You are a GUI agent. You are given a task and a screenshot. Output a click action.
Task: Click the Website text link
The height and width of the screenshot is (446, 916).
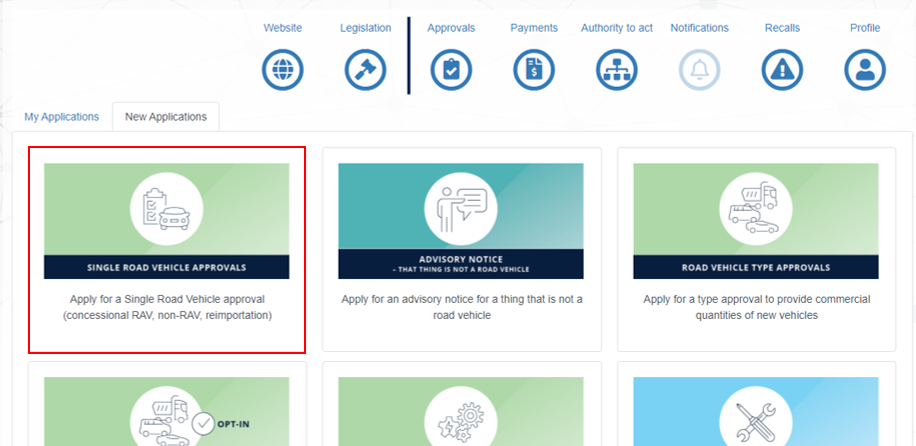pyautogui.click(x=283, y=28)
